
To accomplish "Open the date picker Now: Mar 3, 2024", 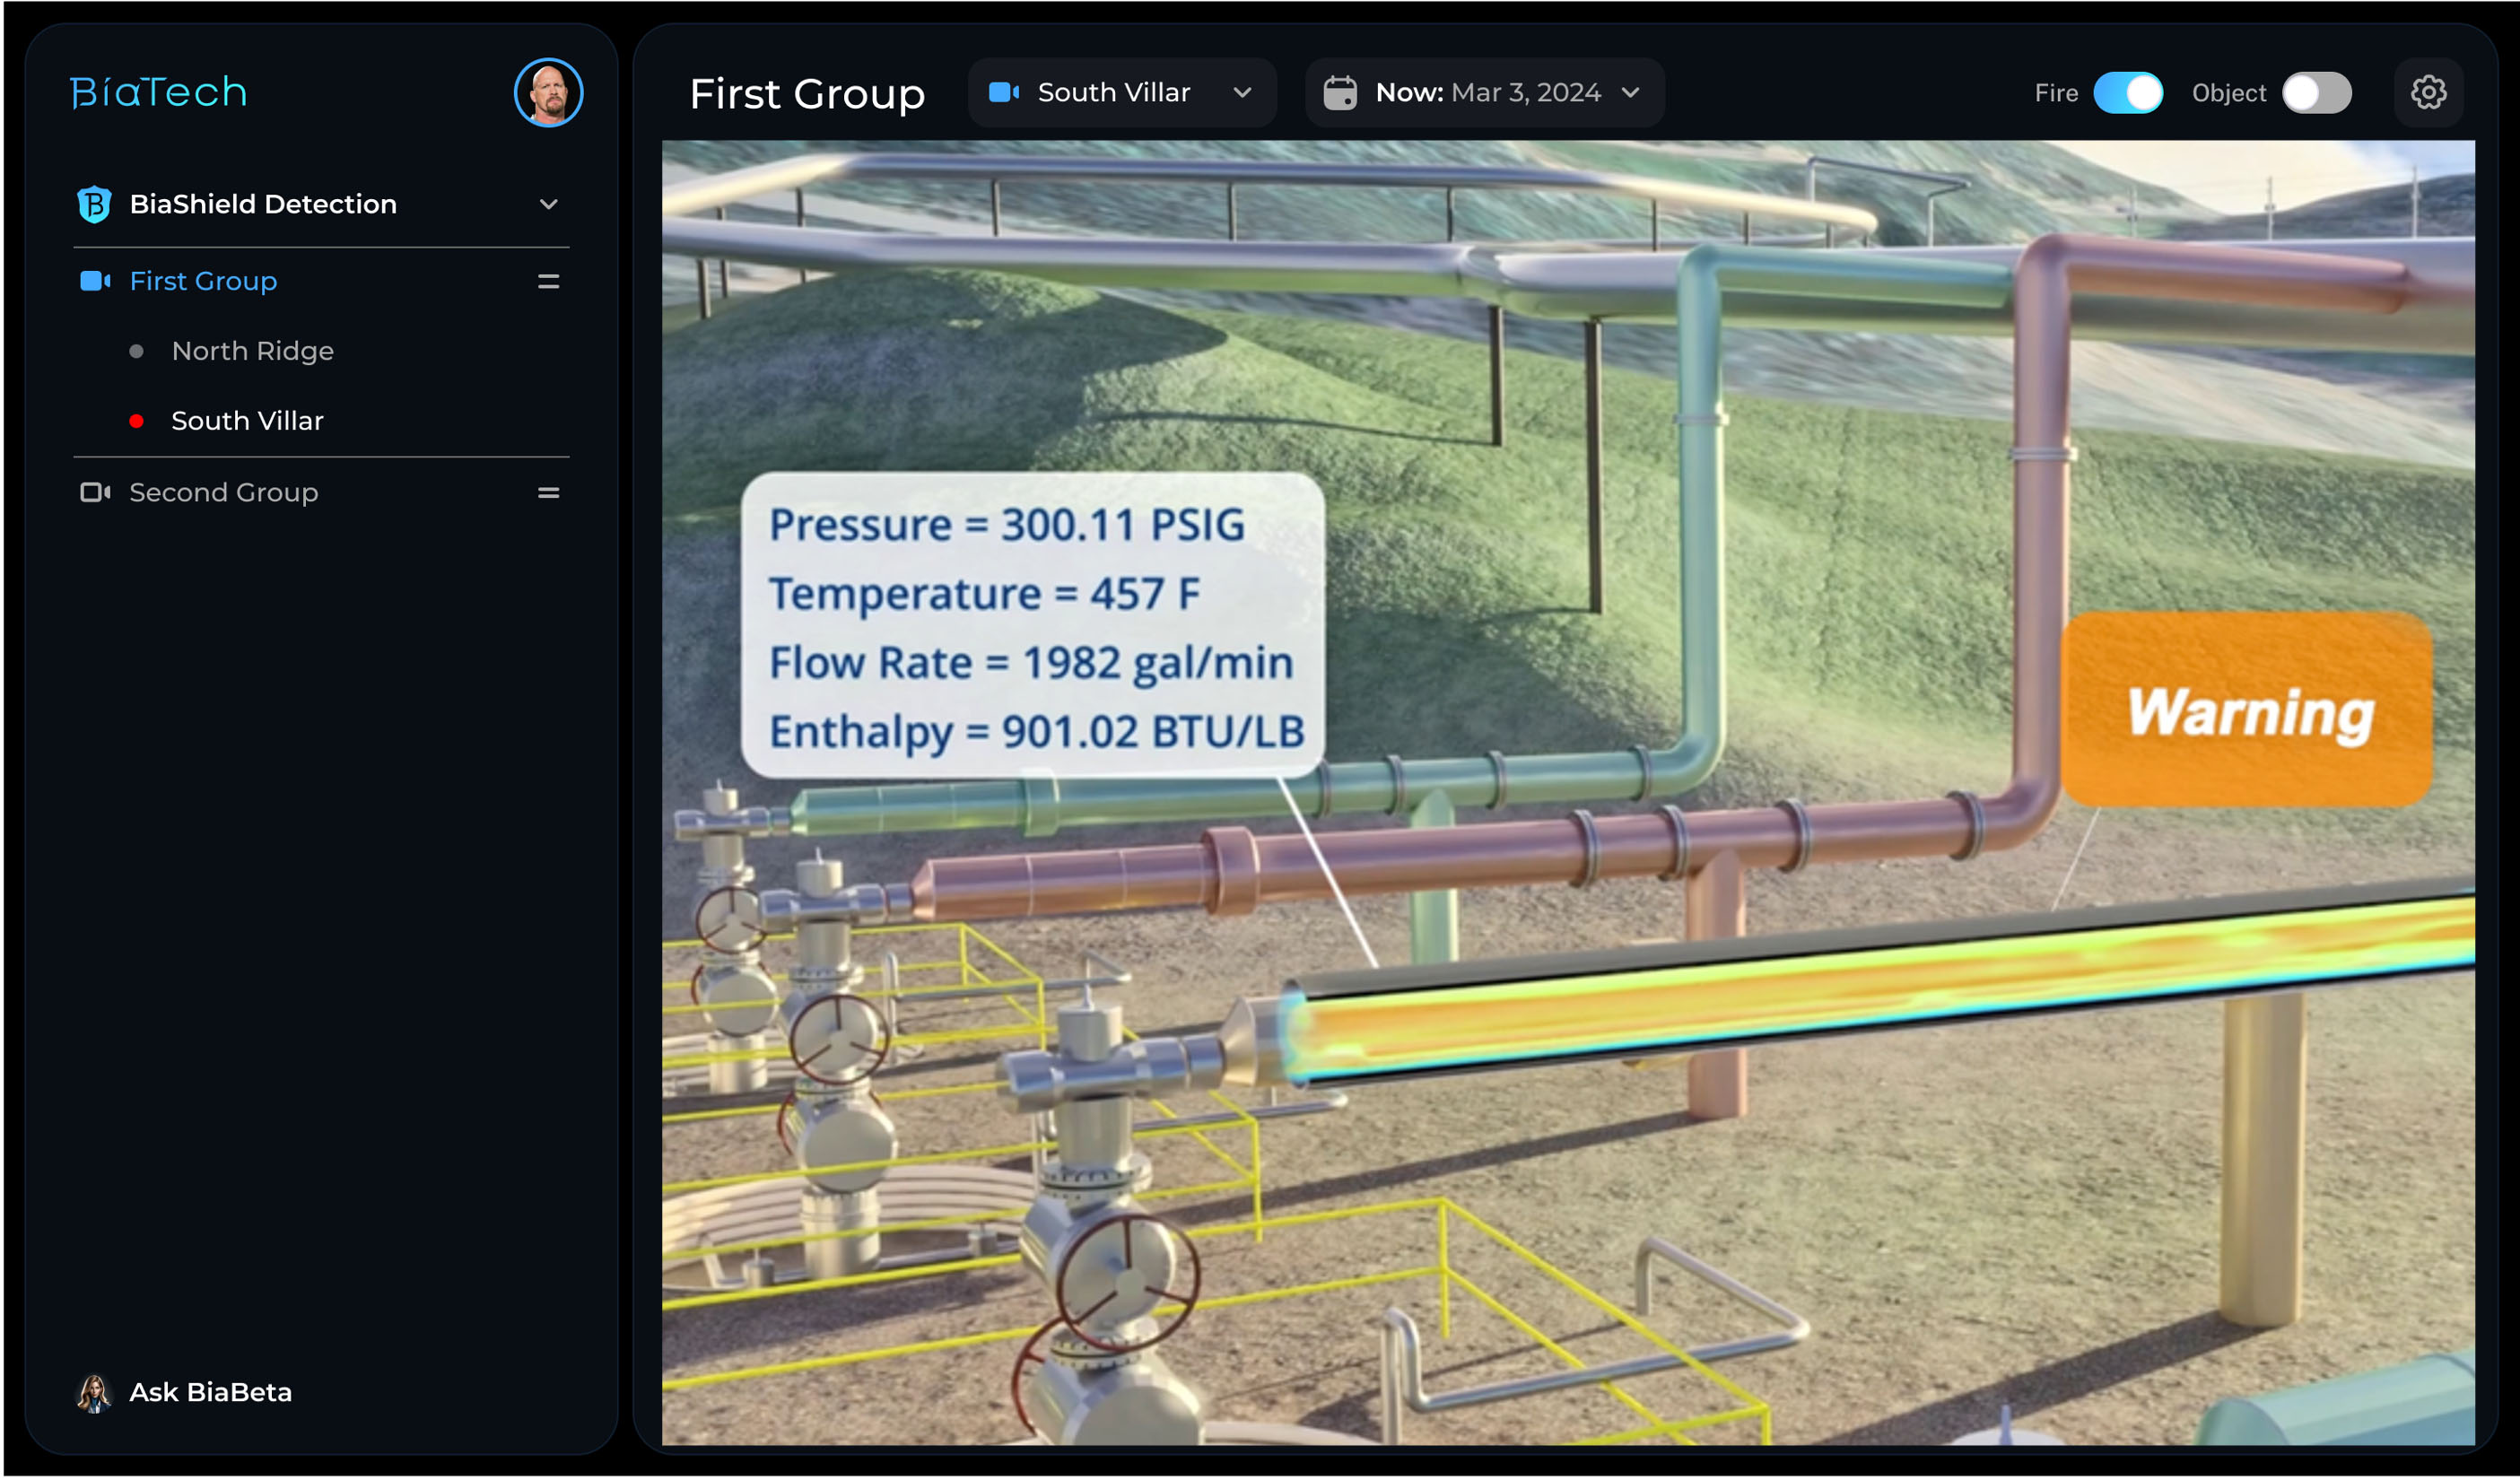I will (1484, 92).
